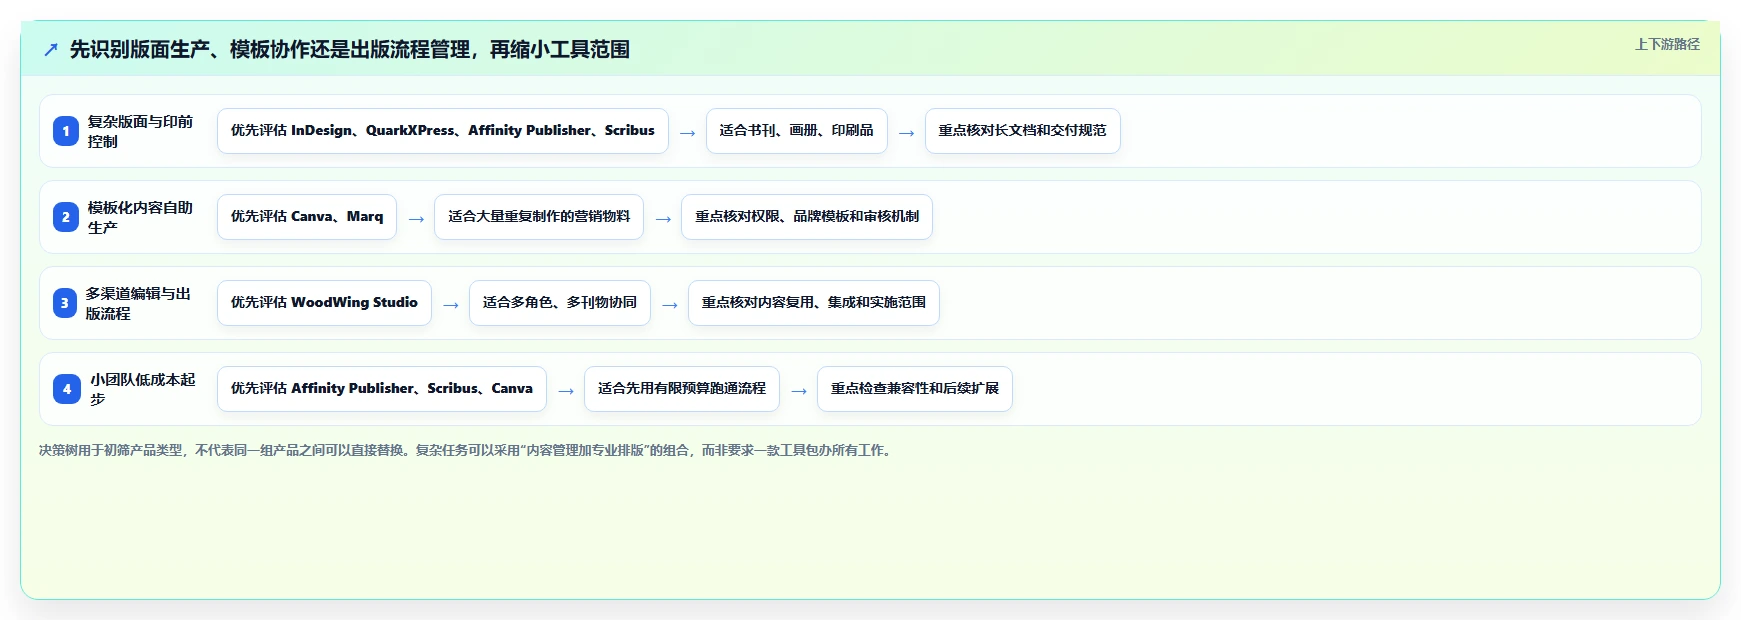This screenshot has height=620, width=1741.
Task: Click the chip 适合大量重复制作的营销物料
Action: (539, 217)
